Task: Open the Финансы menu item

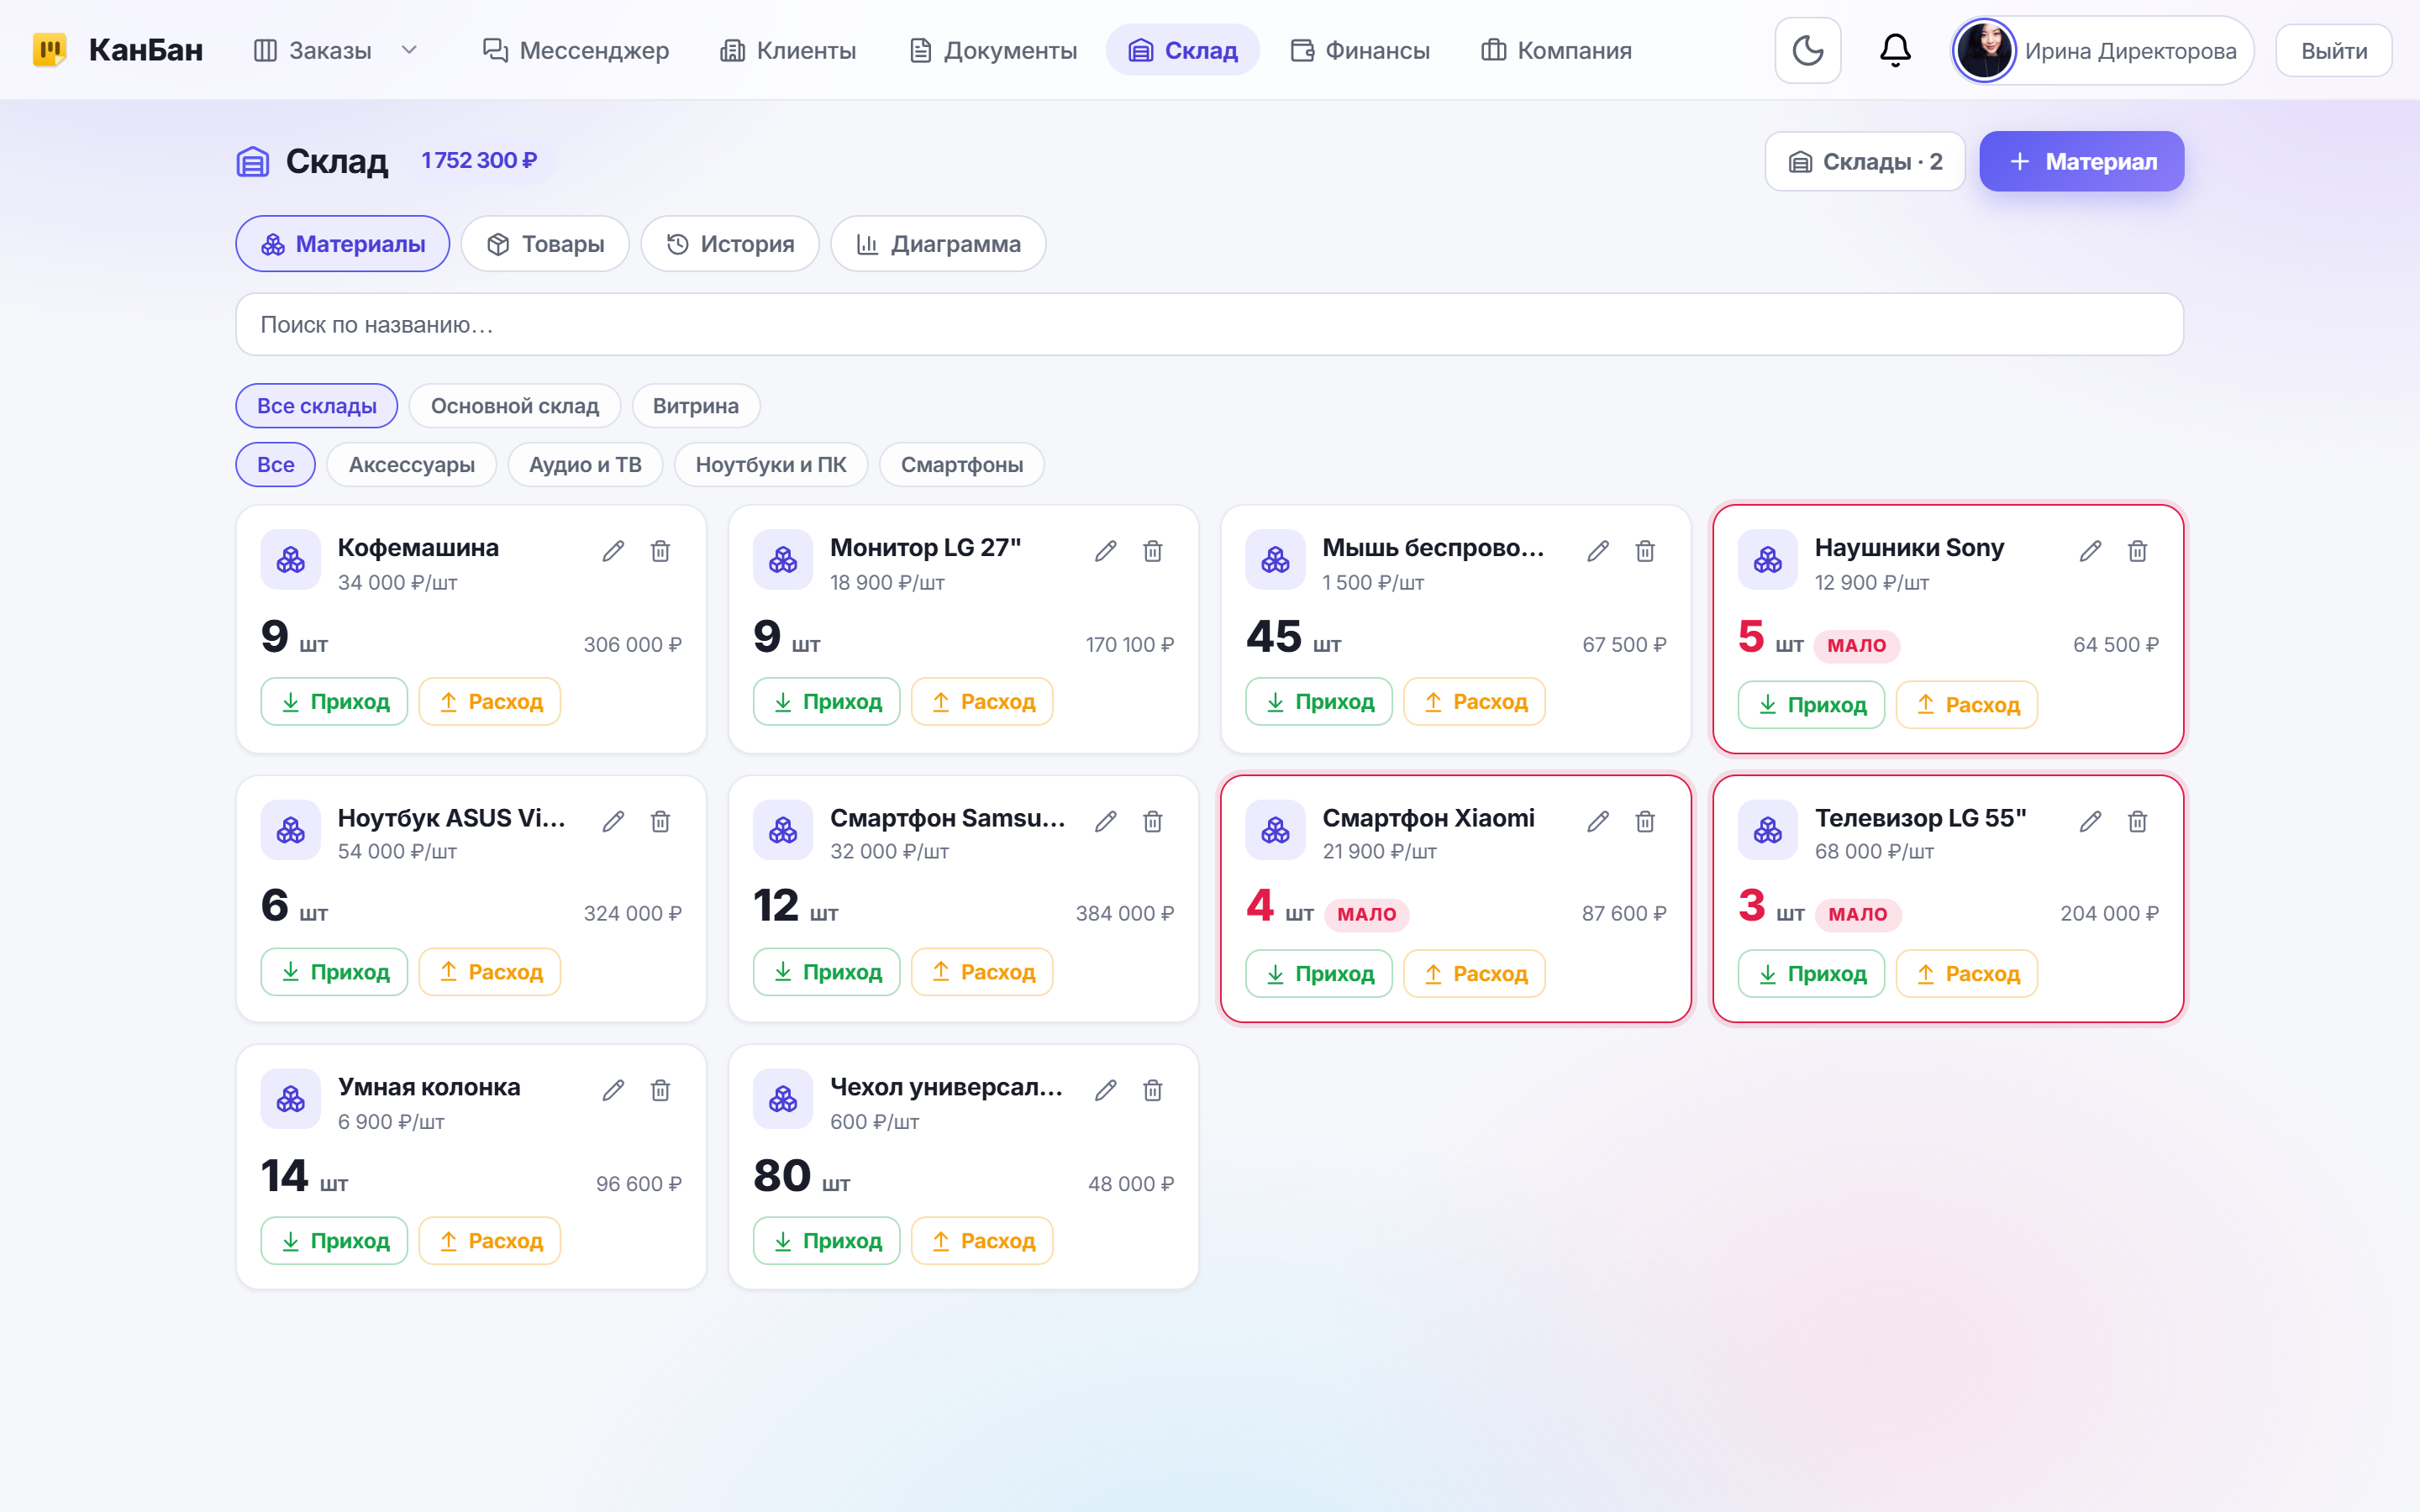Action: (x=1360, y=50)
